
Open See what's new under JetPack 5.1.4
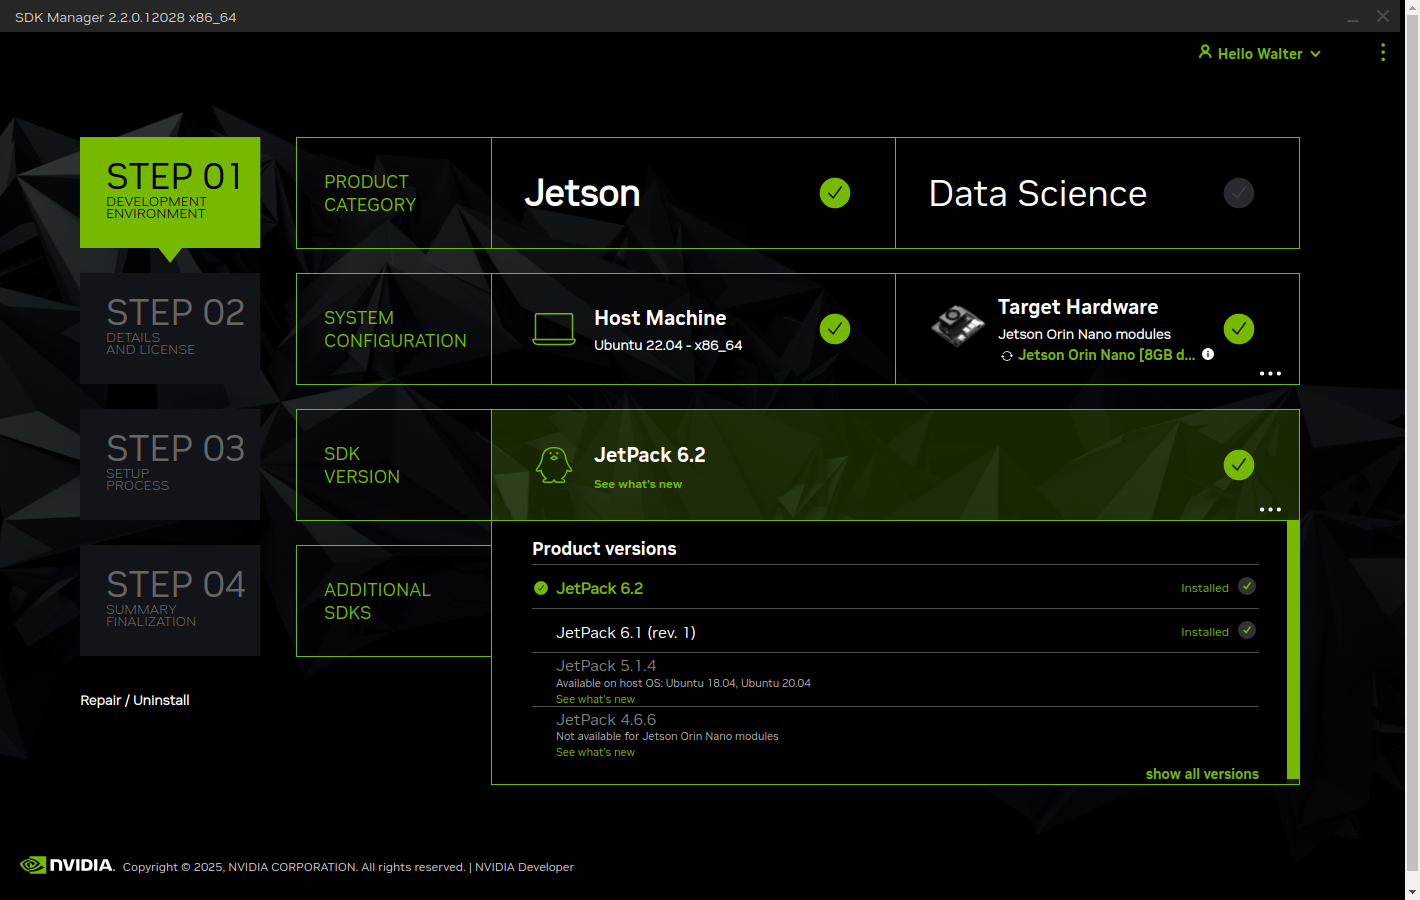tap(595, 699)
